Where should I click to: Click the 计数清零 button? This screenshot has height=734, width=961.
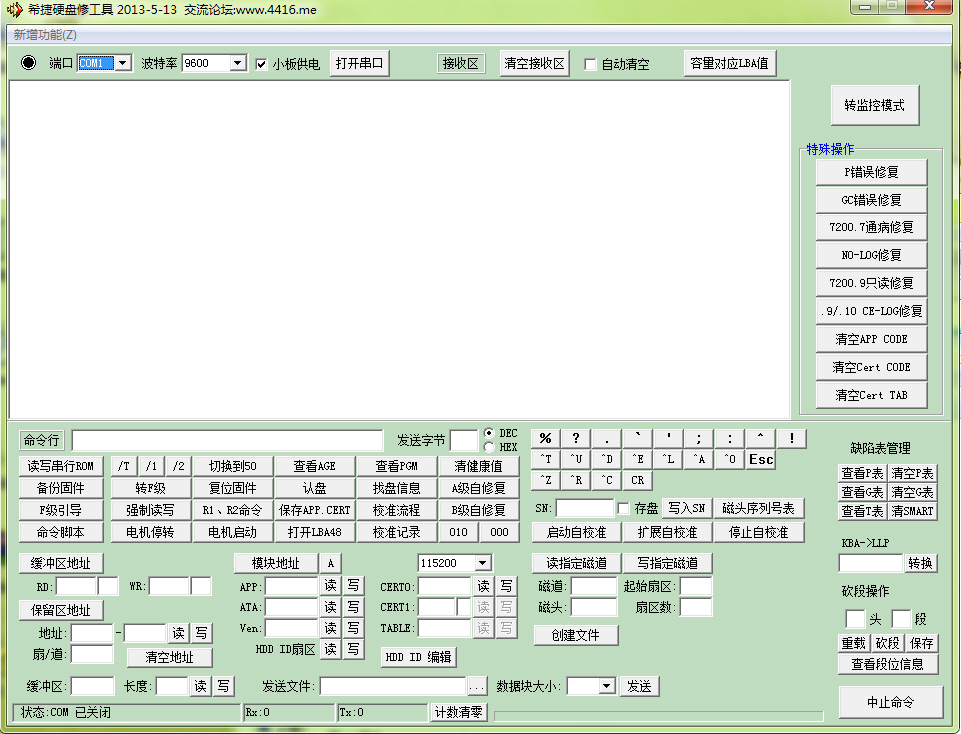(458, 712)
